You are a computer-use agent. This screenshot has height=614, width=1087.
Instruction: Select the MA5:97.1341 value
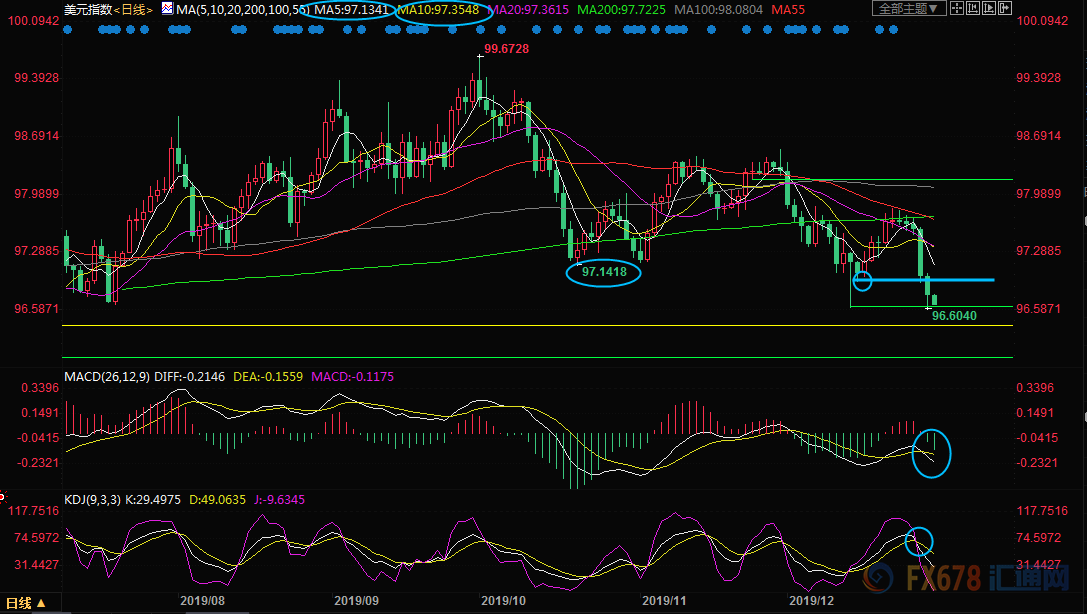coord(351,10)
